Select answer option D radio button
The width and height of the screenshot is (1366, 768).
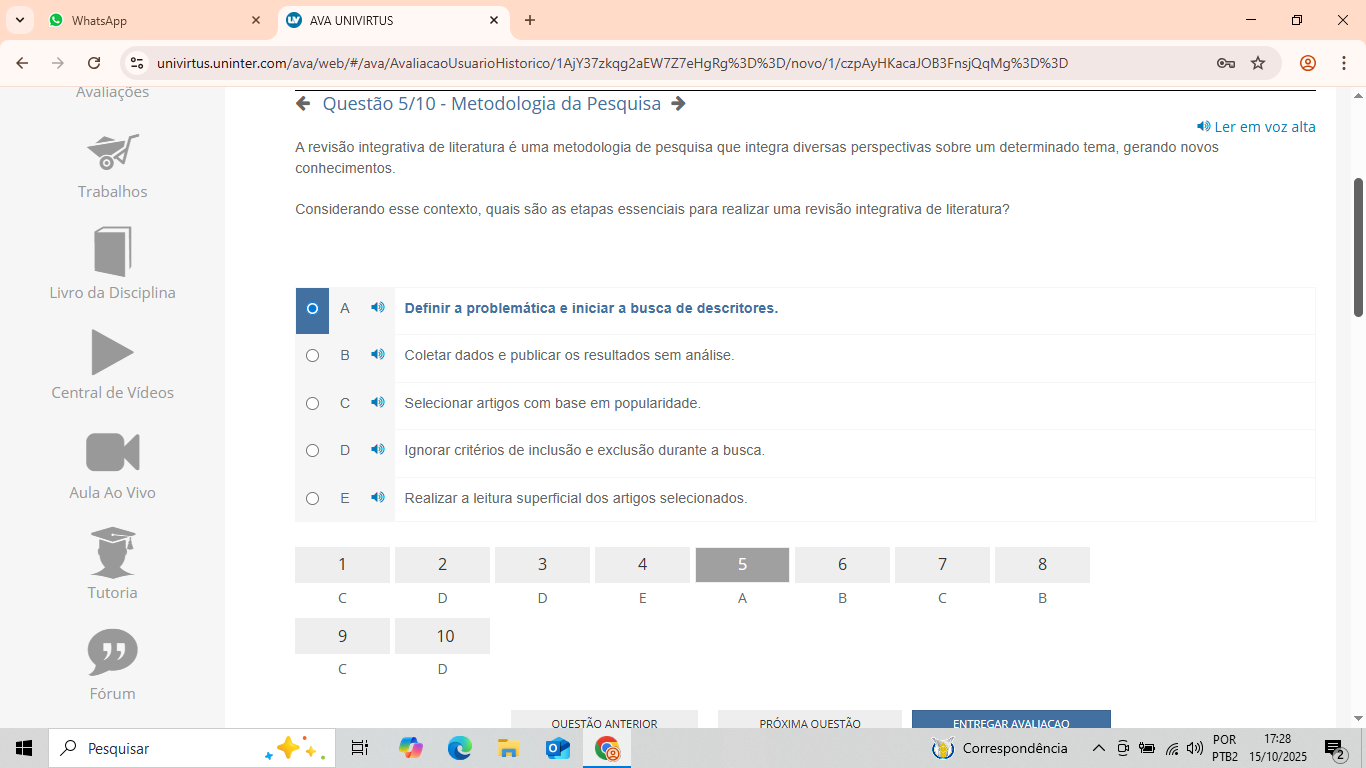click(312, 451)
